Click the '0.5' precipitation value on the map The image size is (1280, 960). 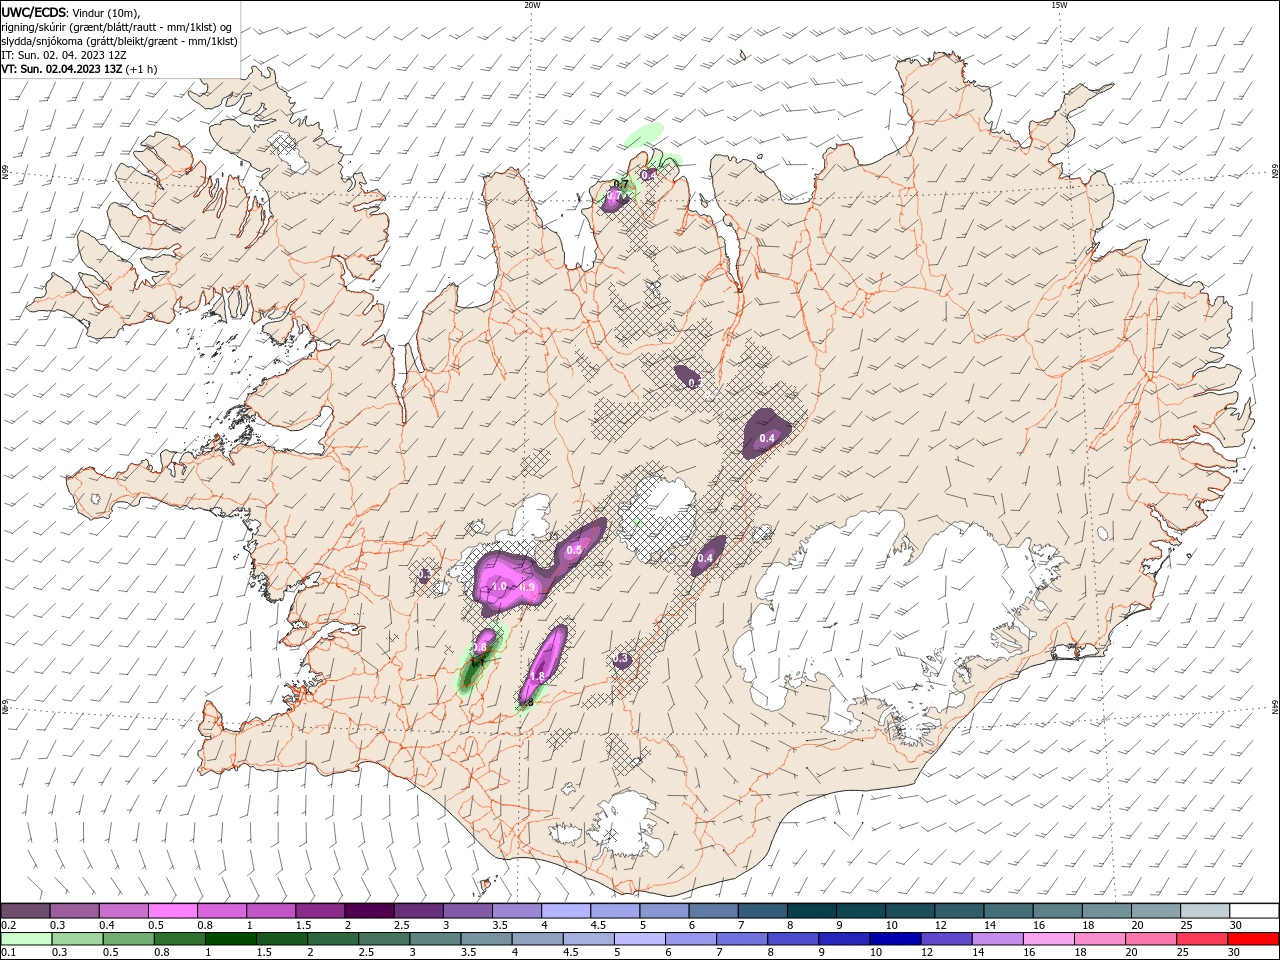(x=574, y=550)
